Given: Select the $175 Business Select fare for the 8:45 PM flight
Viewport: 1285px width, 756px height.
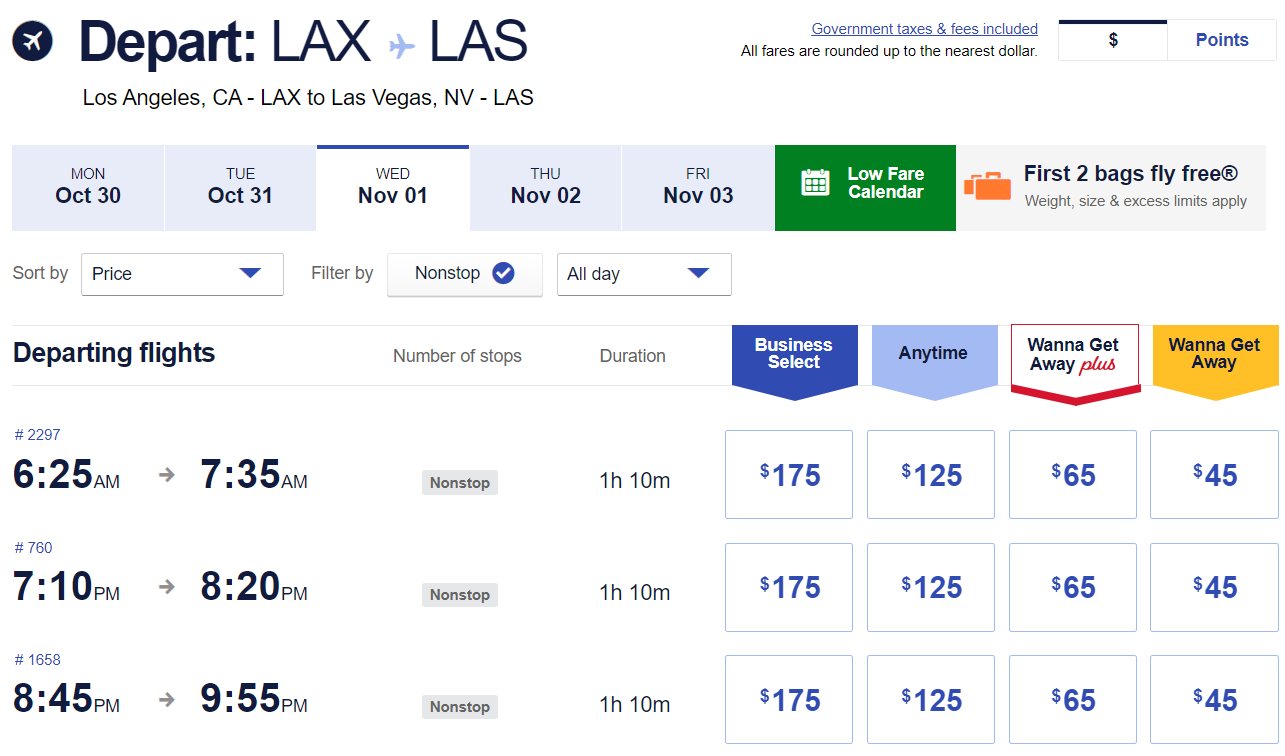Looking at the screenshot, I should (788, 699).
